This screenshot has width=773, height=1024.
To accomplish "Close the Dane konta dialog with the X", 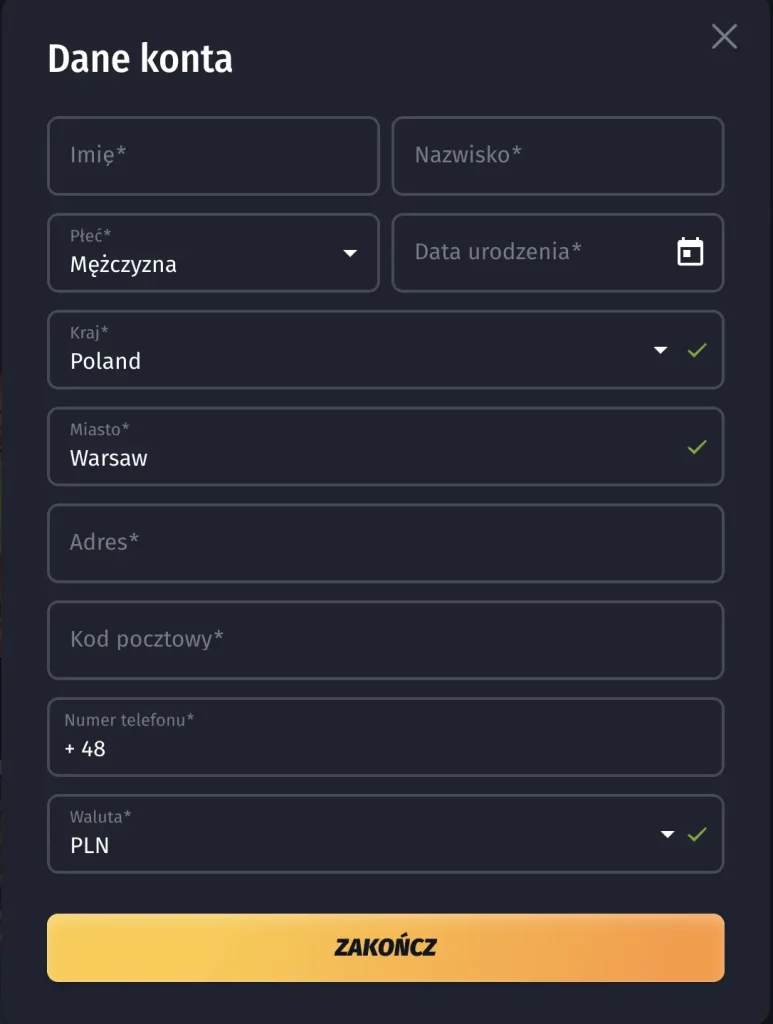I will pyautogui.click(x=723, y=36).
